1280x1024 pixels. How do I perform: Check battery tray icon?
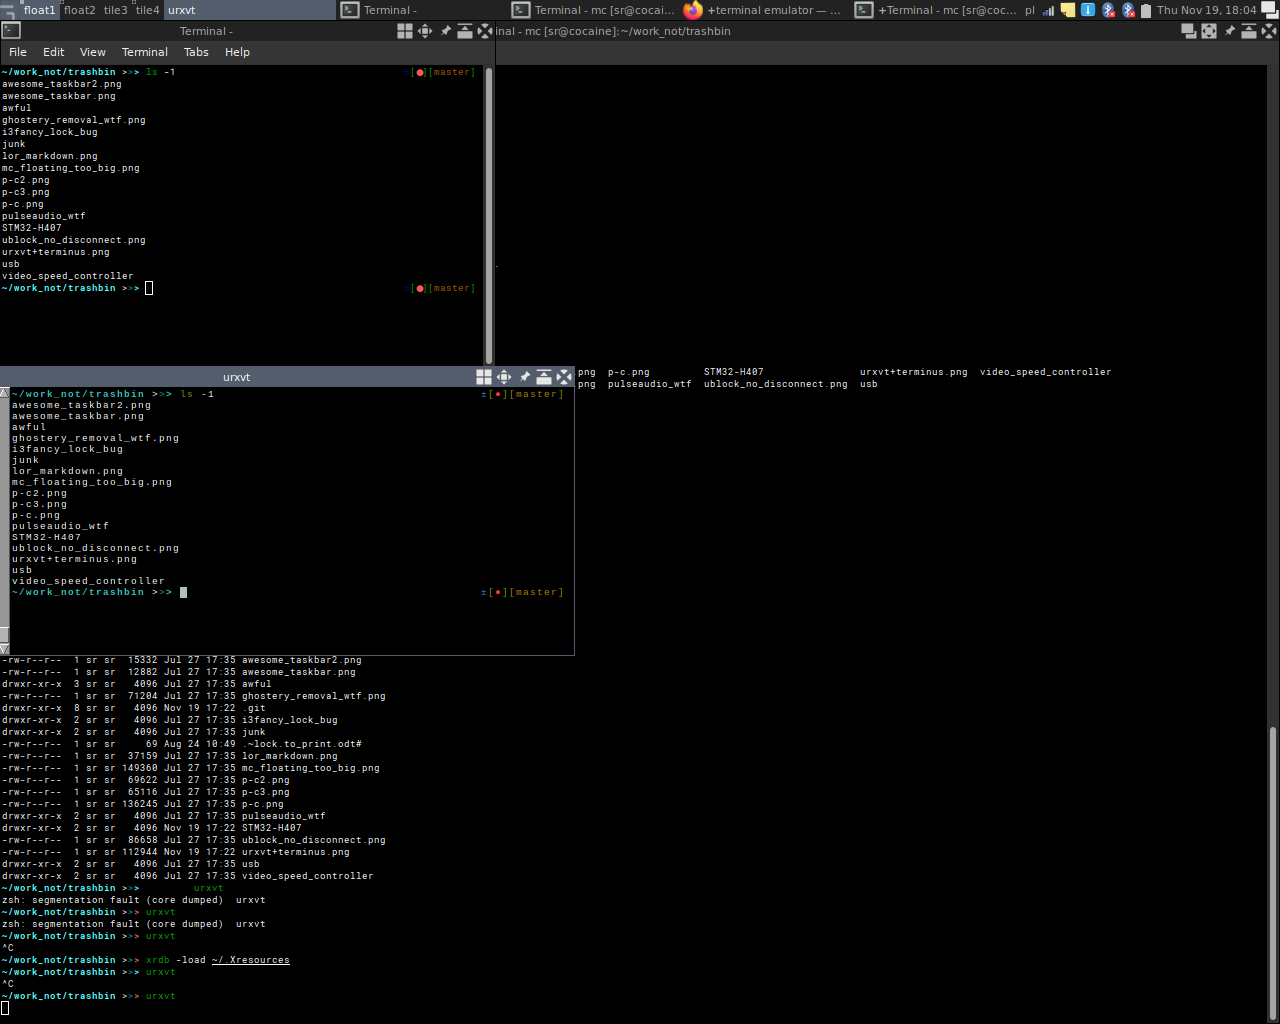click(1146, 10)
